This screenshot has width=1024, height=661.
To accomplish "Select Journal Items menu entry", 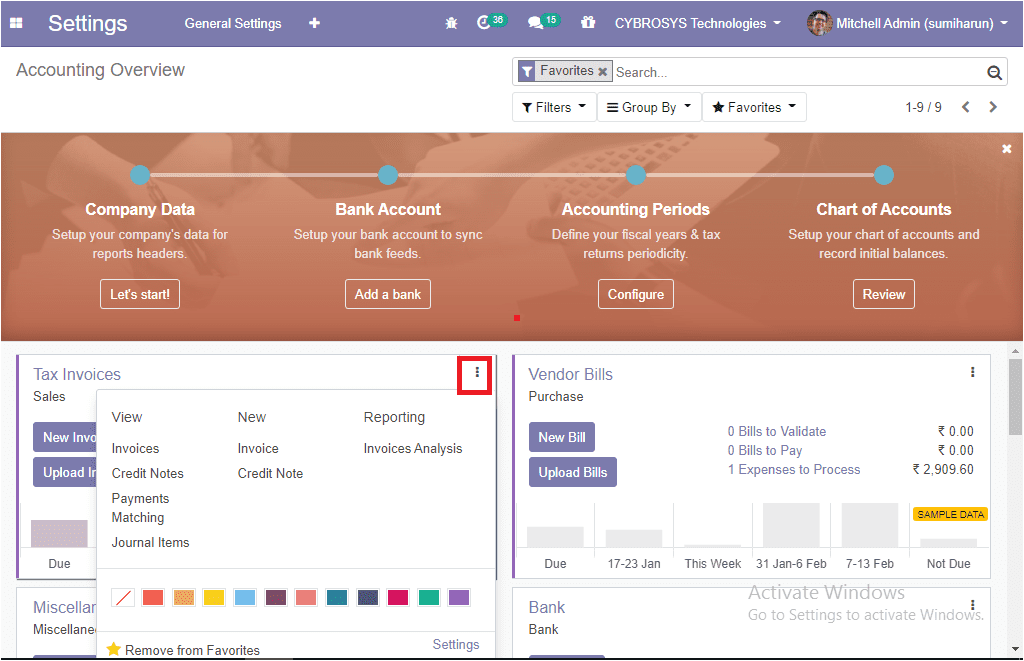I will click(150, 543).
